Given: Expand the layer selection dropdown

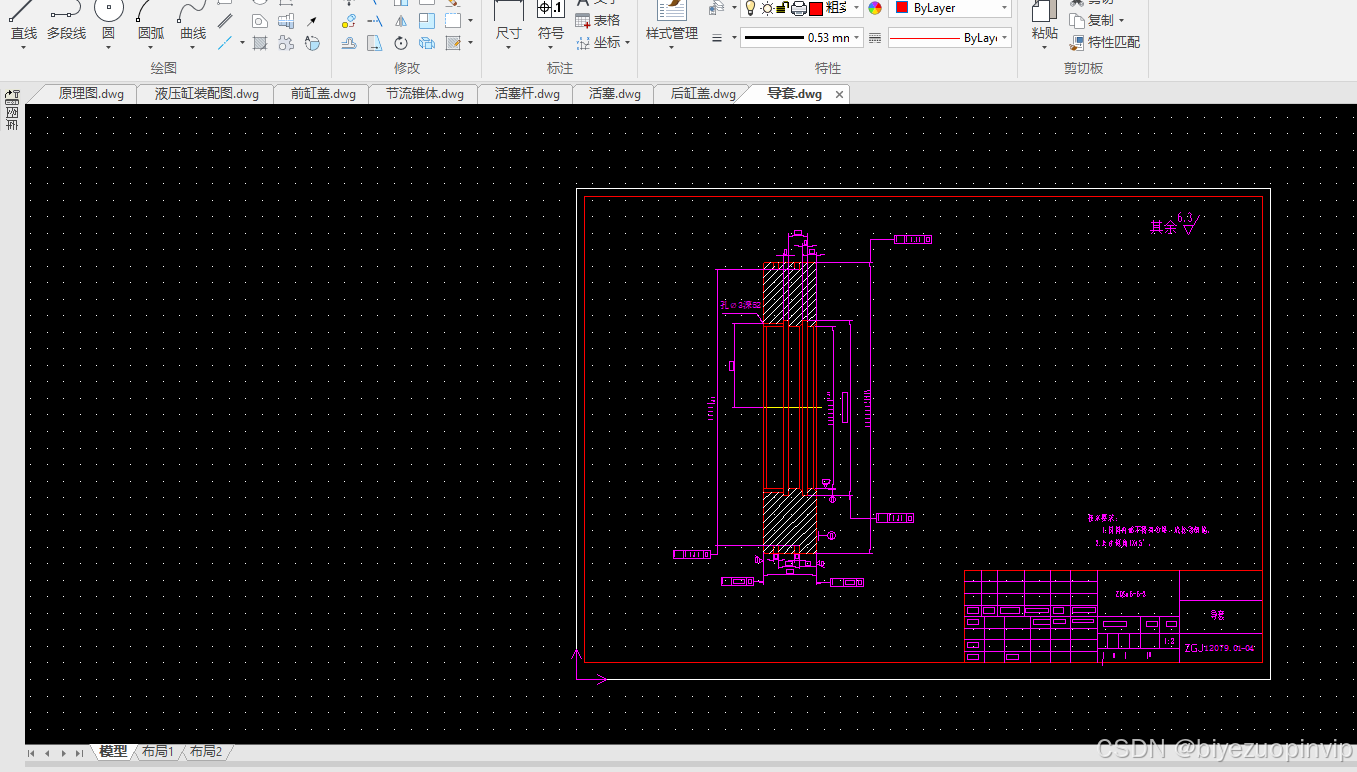Looking at the screenshot, I should pyautogui.click(x=856, y=8).
